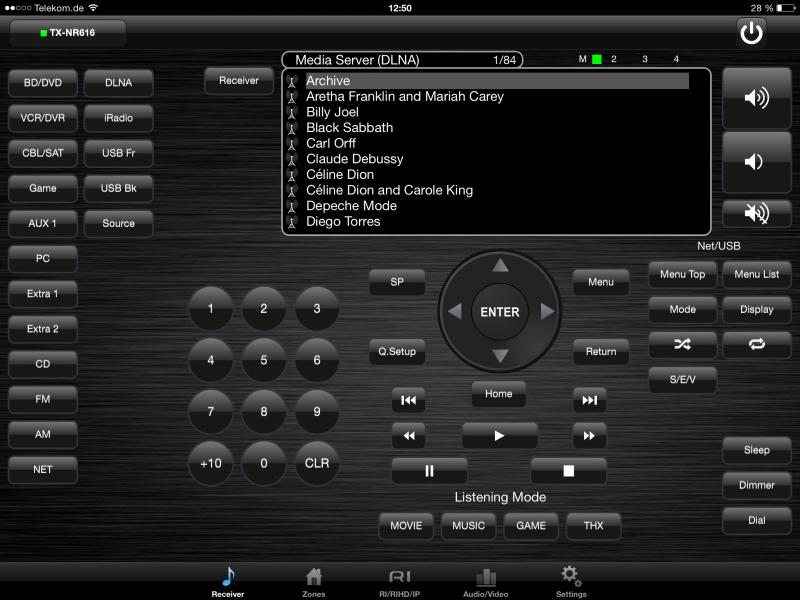The width and height of the screenshot is (800, 600).
Task: Tap the Mode button
Action: (683, 310)
